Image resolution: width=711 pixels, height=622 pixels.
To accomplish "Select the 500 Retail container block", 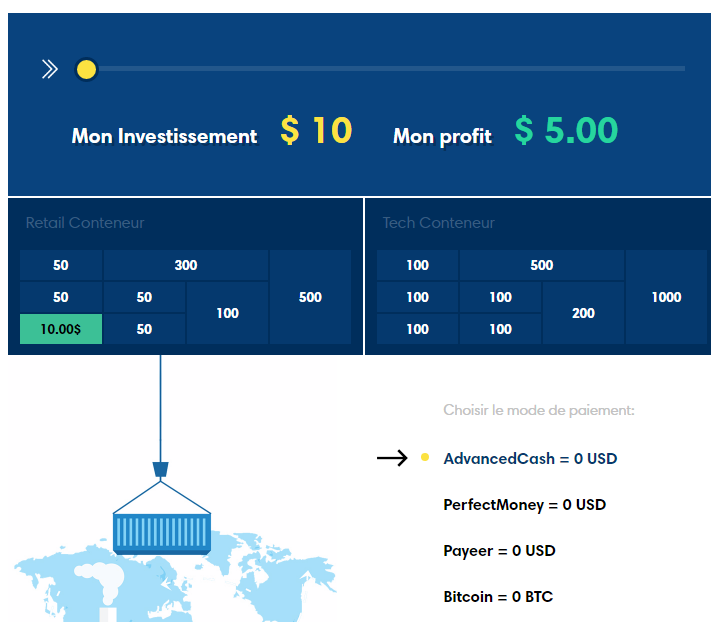I will [x=310, y=297].
